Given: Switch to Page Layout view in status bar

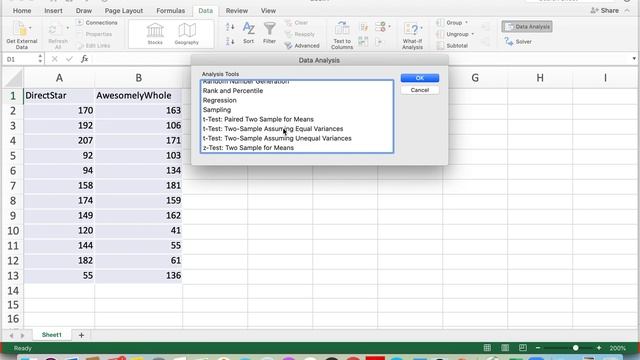Looking at the screenshot, I should (x=505, y=348).
